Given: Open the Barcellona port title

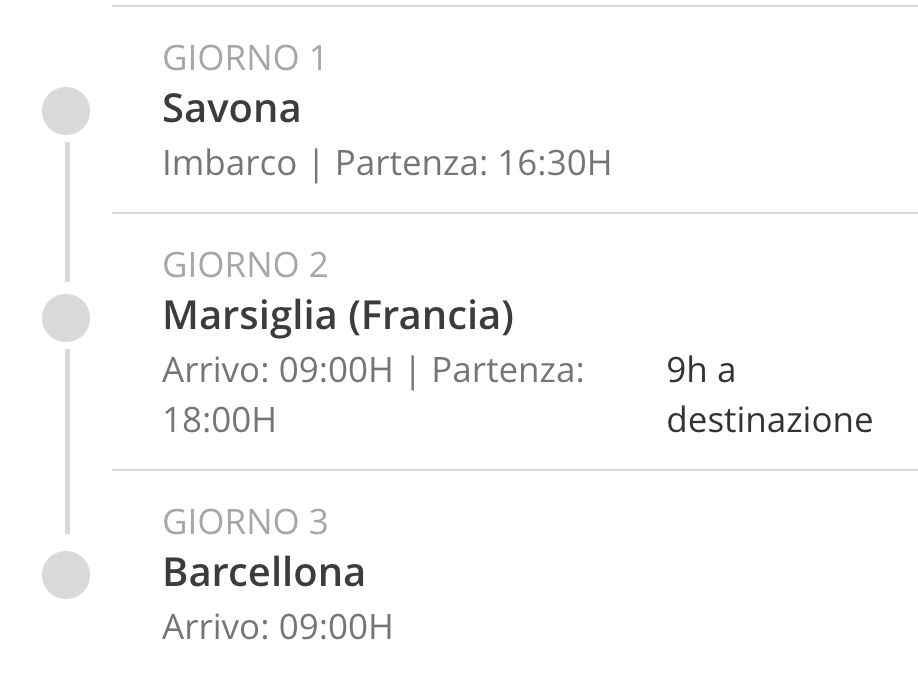Looking at the screenshot, I should point(263,572).
